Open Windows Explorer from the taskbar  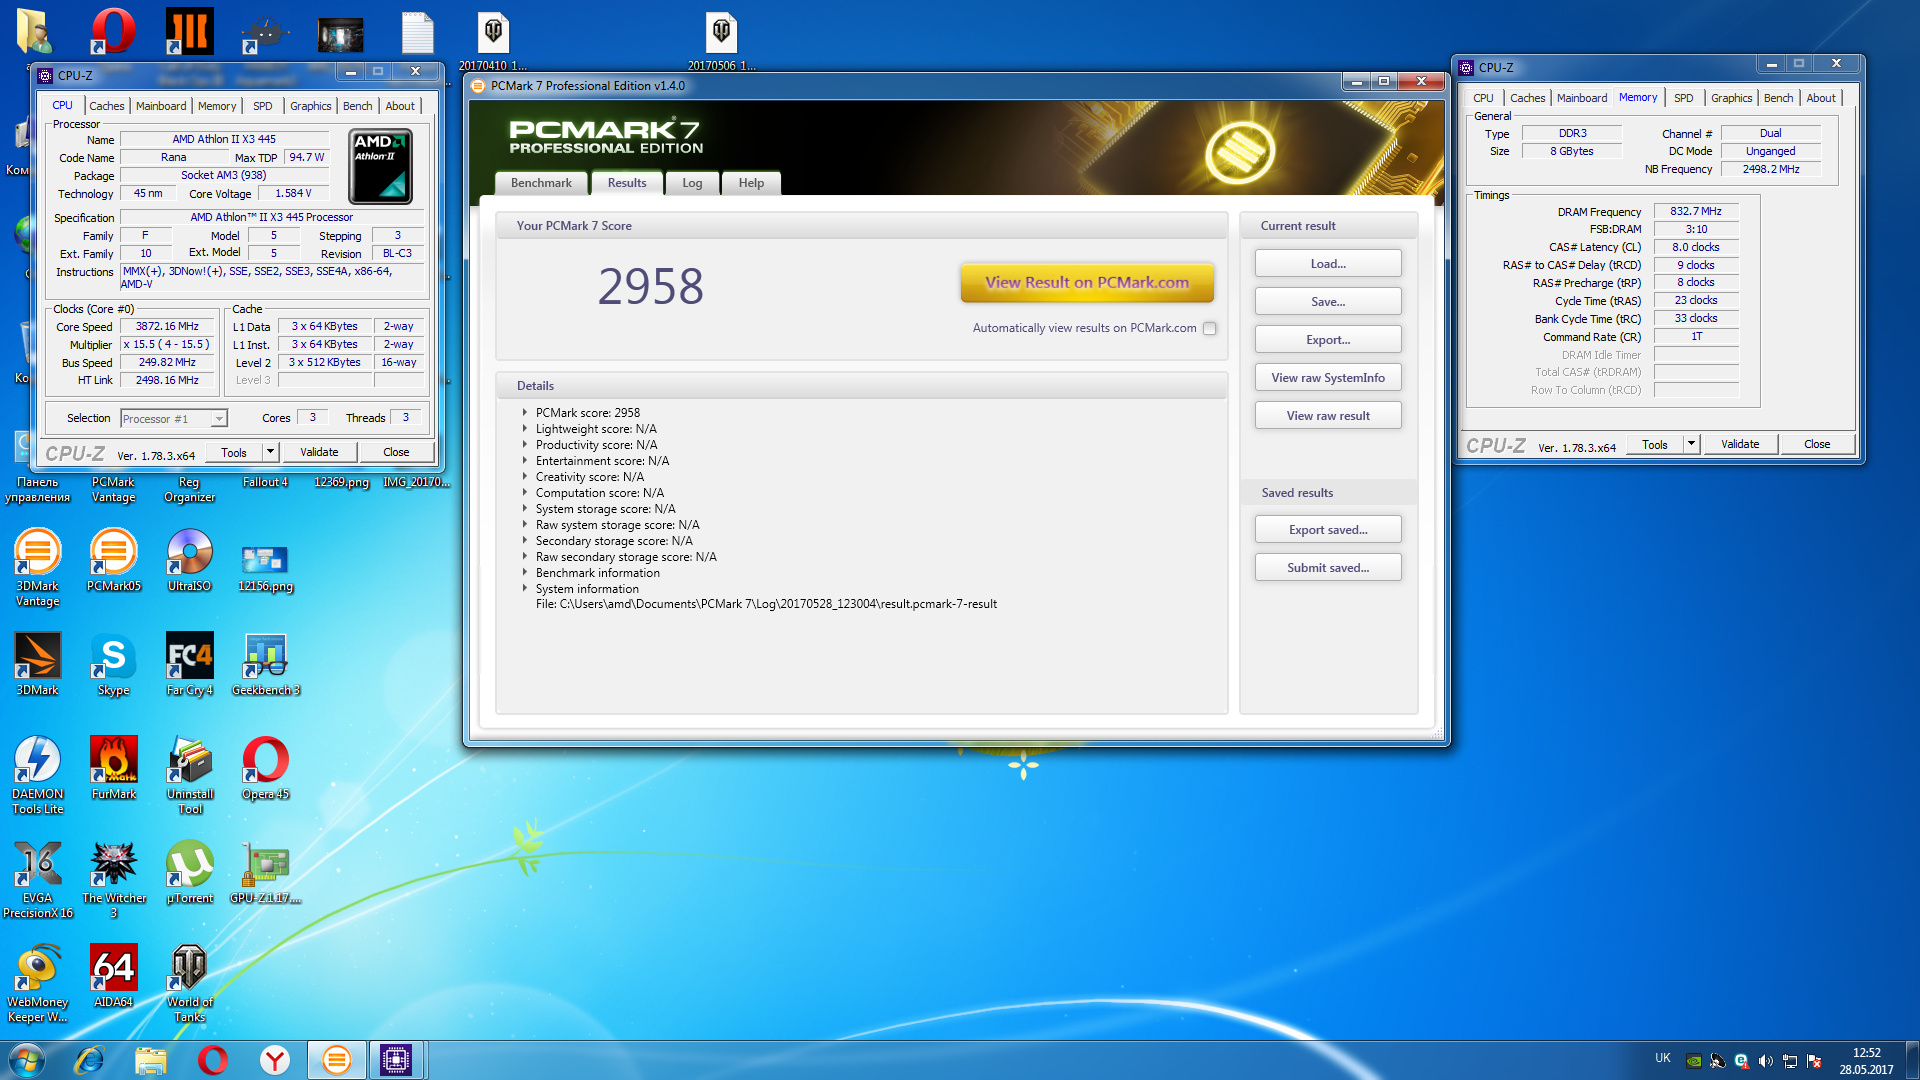point(151,1060)
